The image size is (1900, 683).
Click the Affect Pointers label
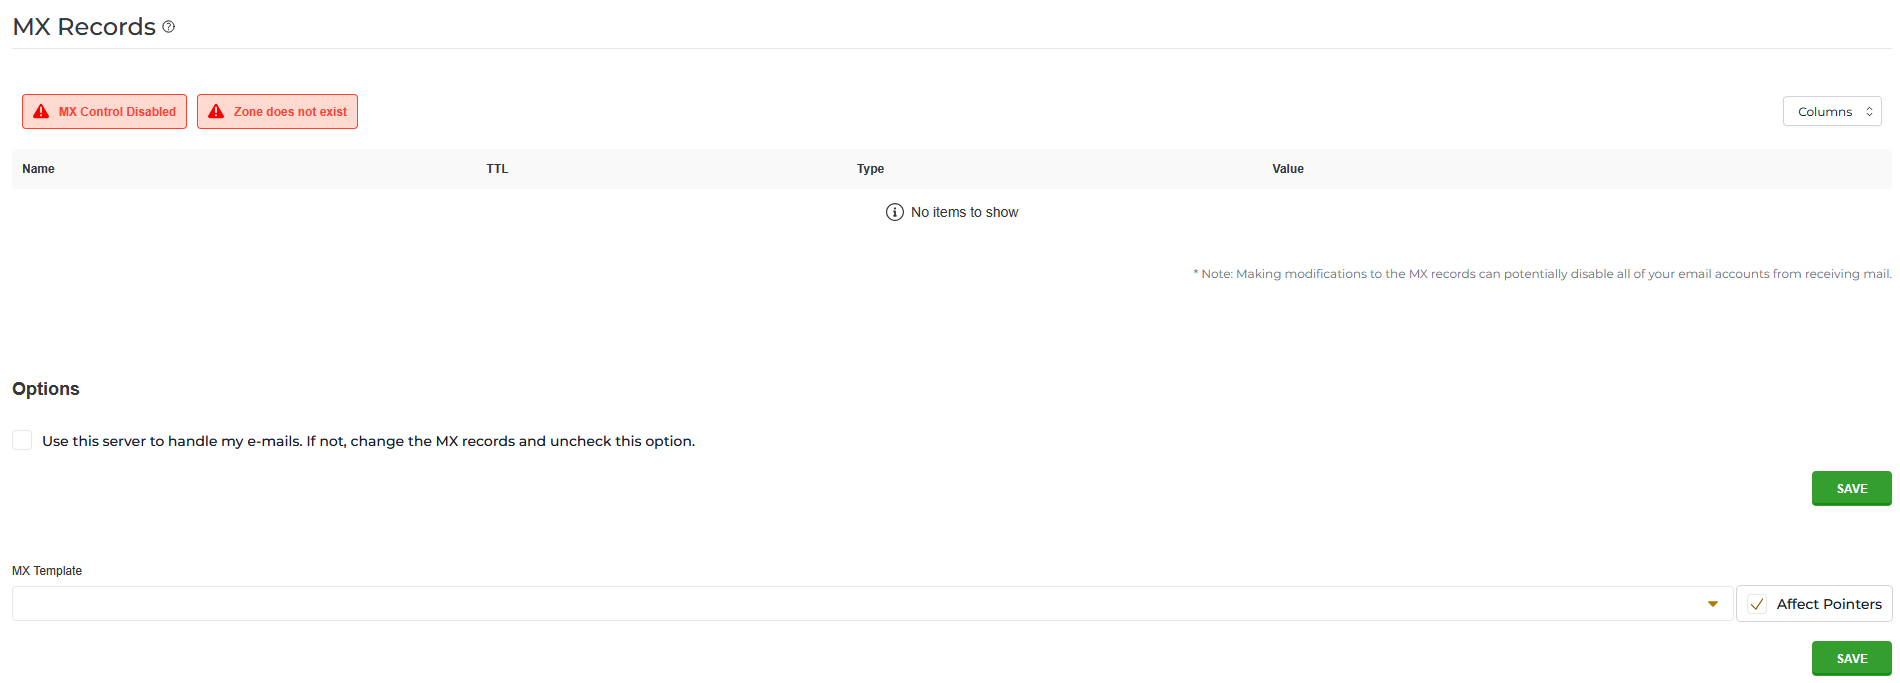pos(1829,604)
